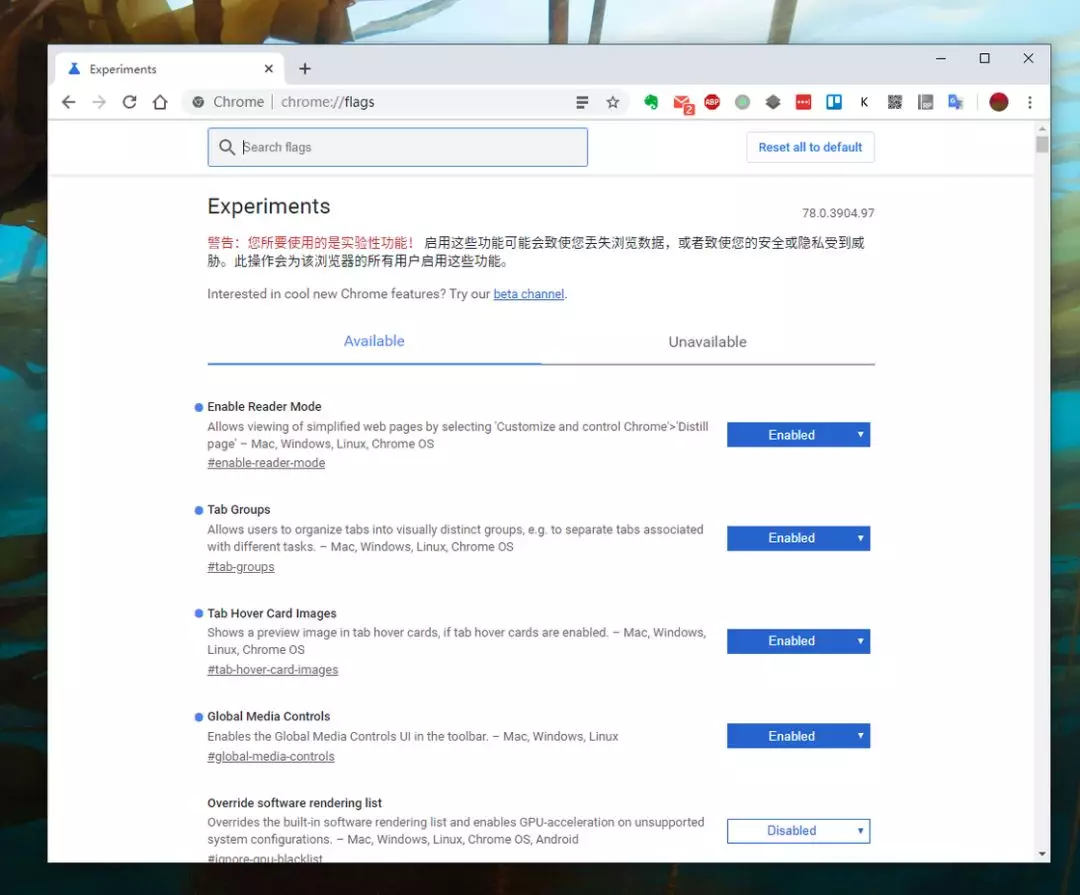The width and height of the screenshot is (1080, 895).
Task: Switch to the Unavailable tab
Action: (707, 342)
